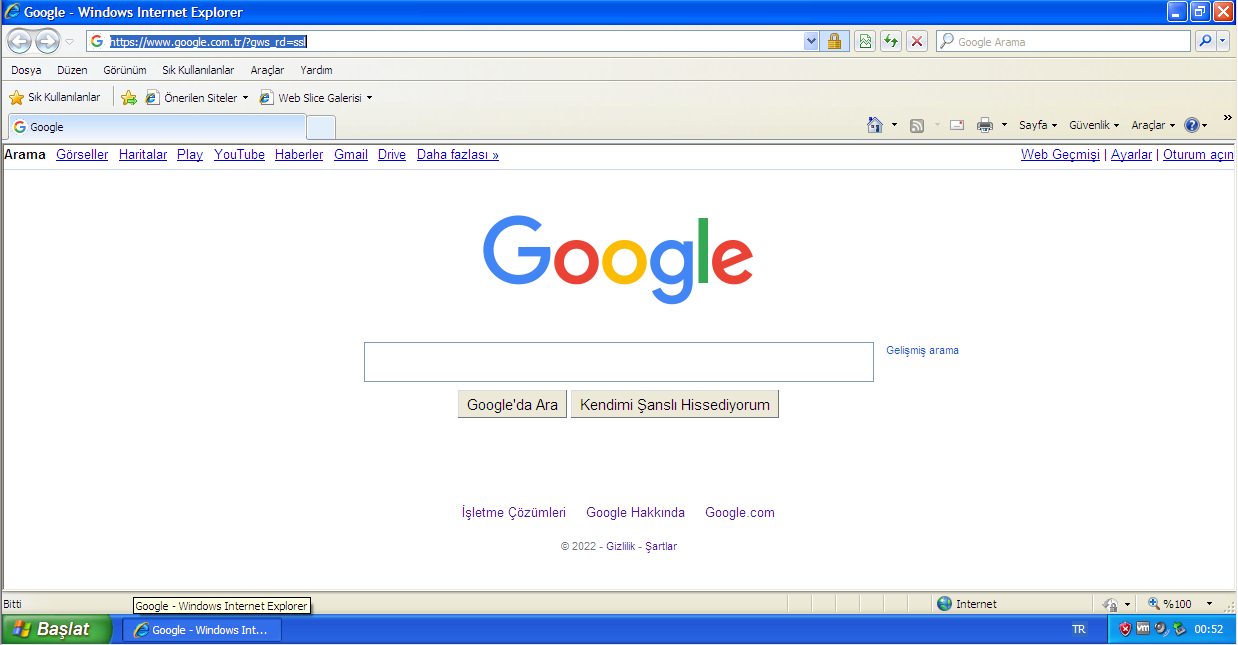Click the Kendimi Şanslı Hissediyorum button
Image resolution: width=1238 pixels, height=645 pixels.
(x=675, y=405)
